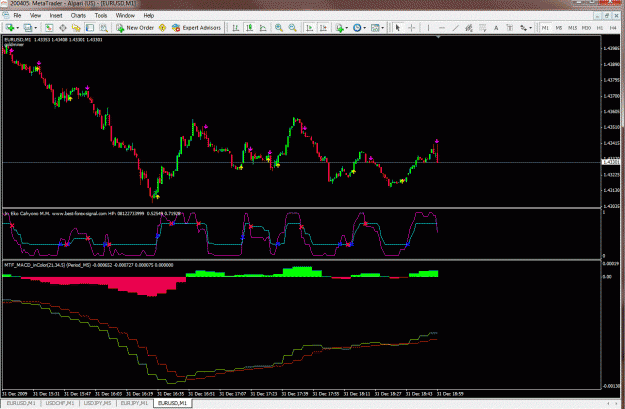The width and height of the screenshot is (625, 409).
Task: Click the Profiles icon
Action: [x=28, y=28]
